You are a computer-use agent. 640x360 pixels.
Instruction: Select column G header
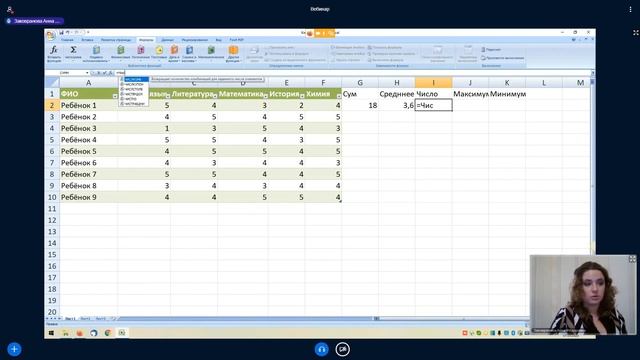click(360, 83)
